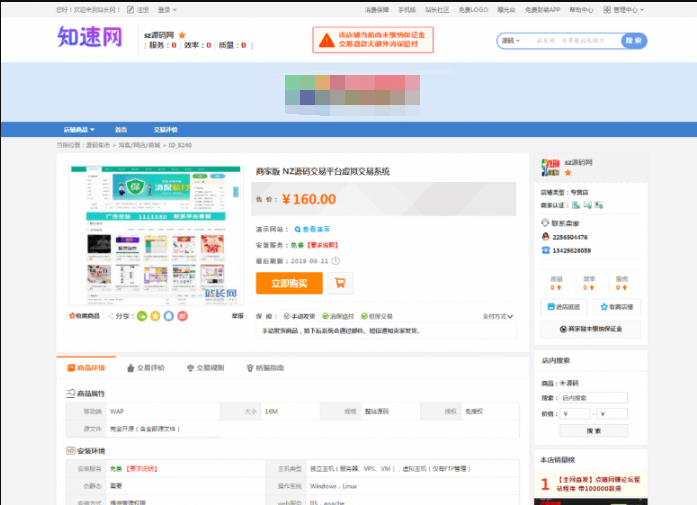Click the orange 立即购买 buy now button

[289, 283]
